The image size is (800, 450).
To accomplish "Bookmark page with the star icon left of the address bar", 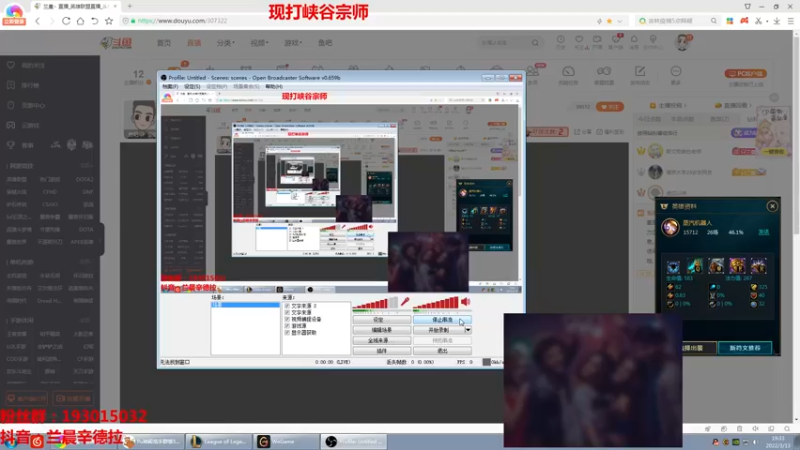I will 109,21.
